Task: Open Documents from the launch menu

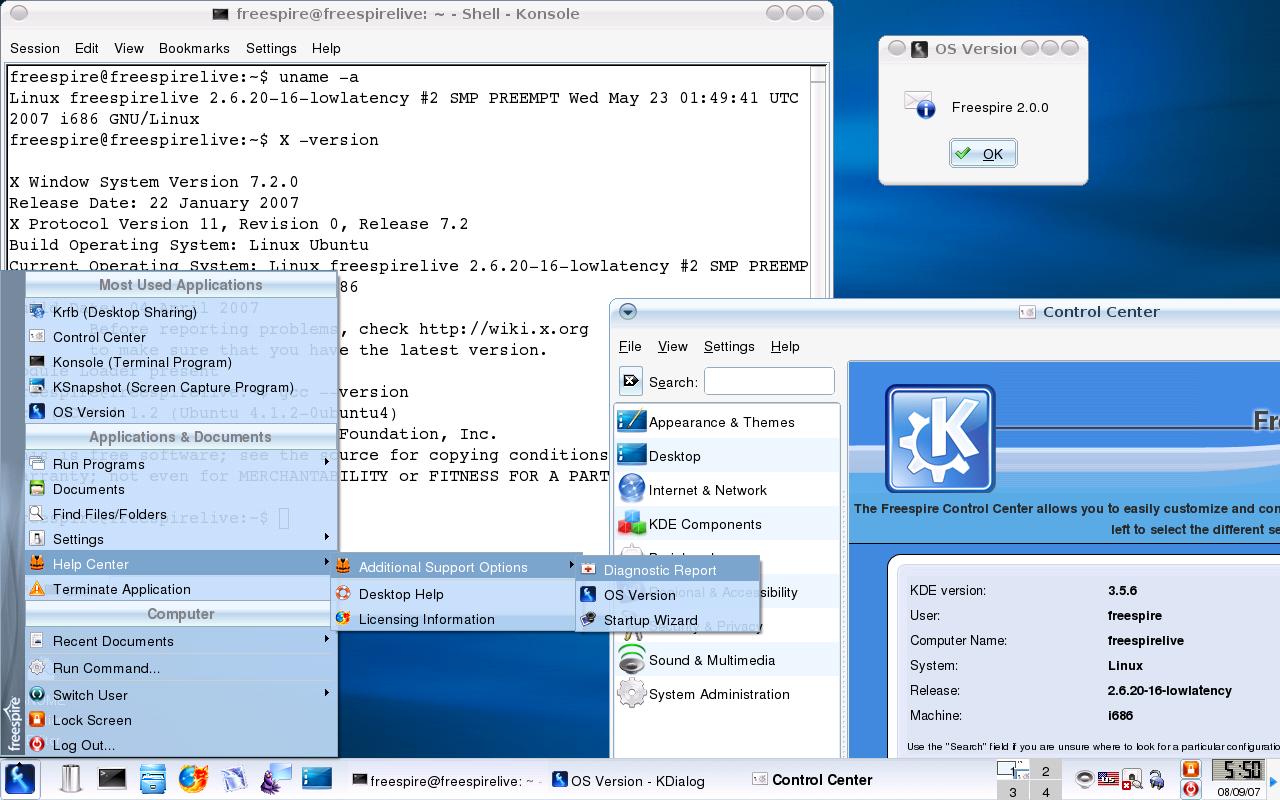Action: coord(181,489)
